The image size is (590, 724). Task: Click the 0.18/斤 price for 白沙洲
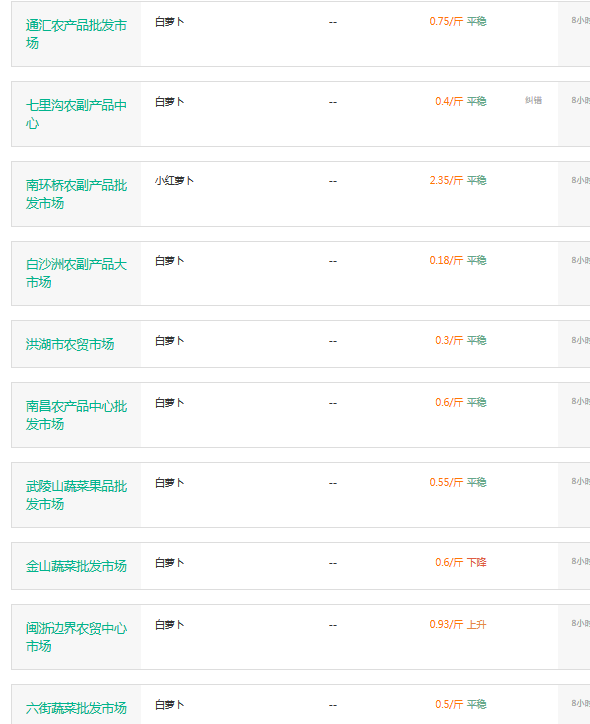point(446,260)
